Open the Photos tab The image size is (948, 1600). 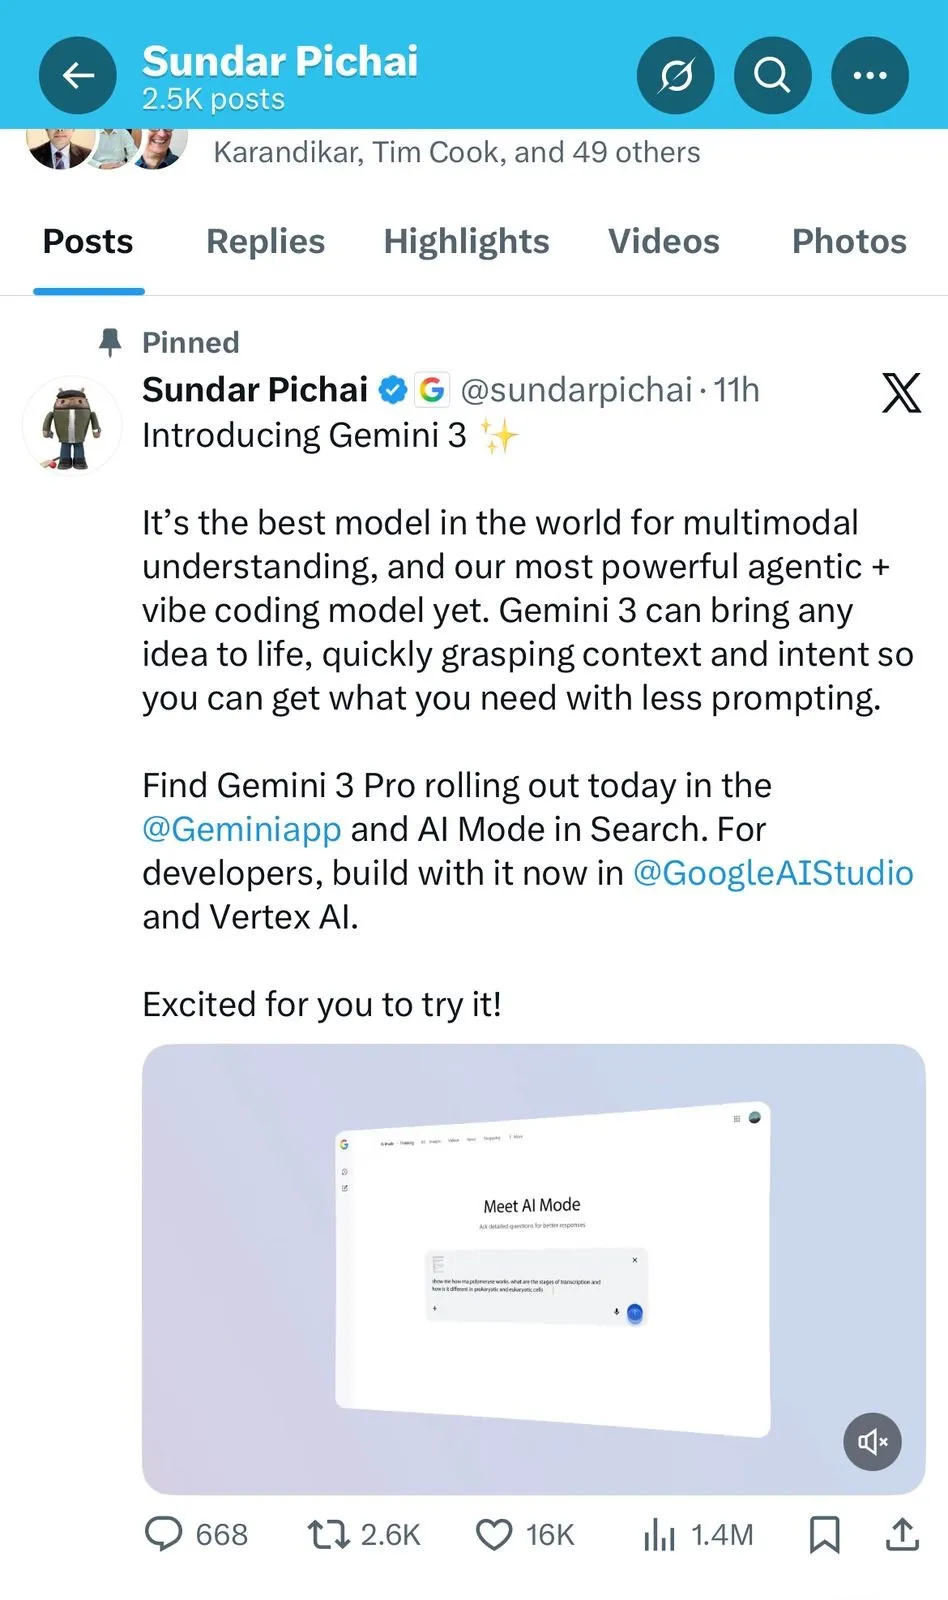[x=849, y=241]
